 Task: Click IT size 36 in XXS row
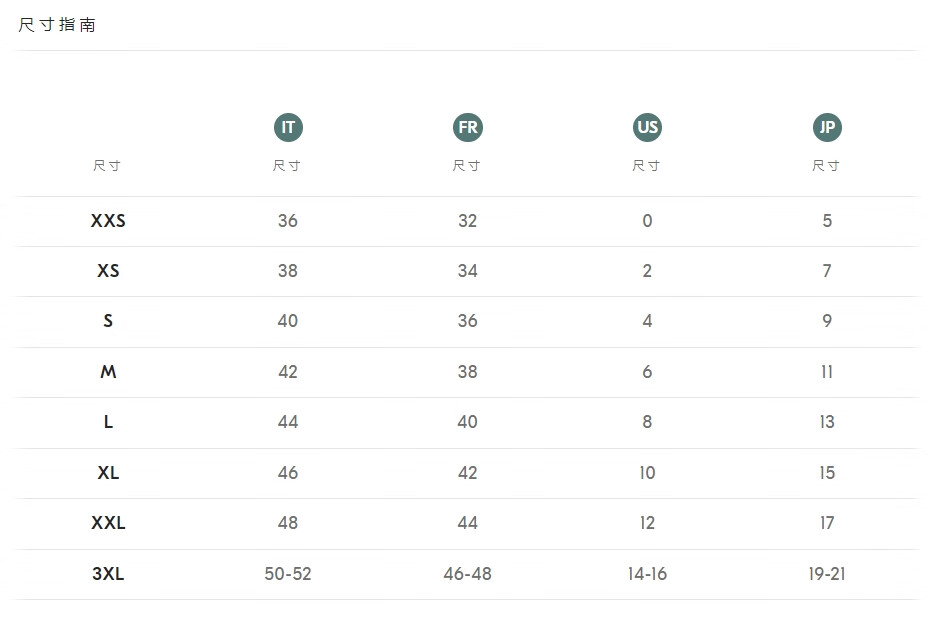pos(288,221)
